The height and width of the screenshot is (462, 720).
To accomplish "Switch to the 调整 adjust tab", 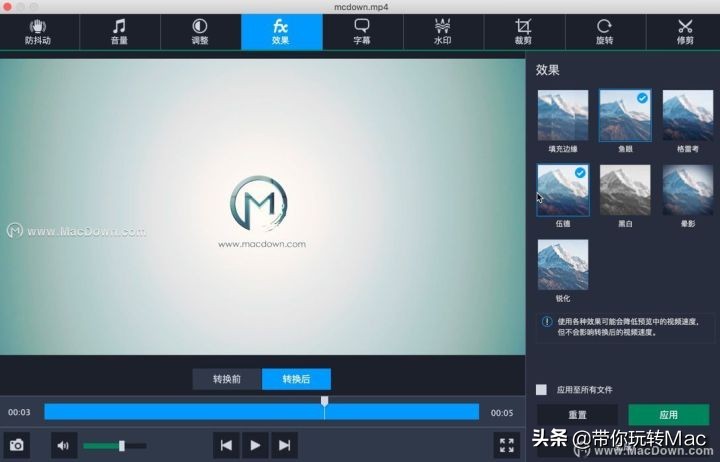I will point(200,32).
